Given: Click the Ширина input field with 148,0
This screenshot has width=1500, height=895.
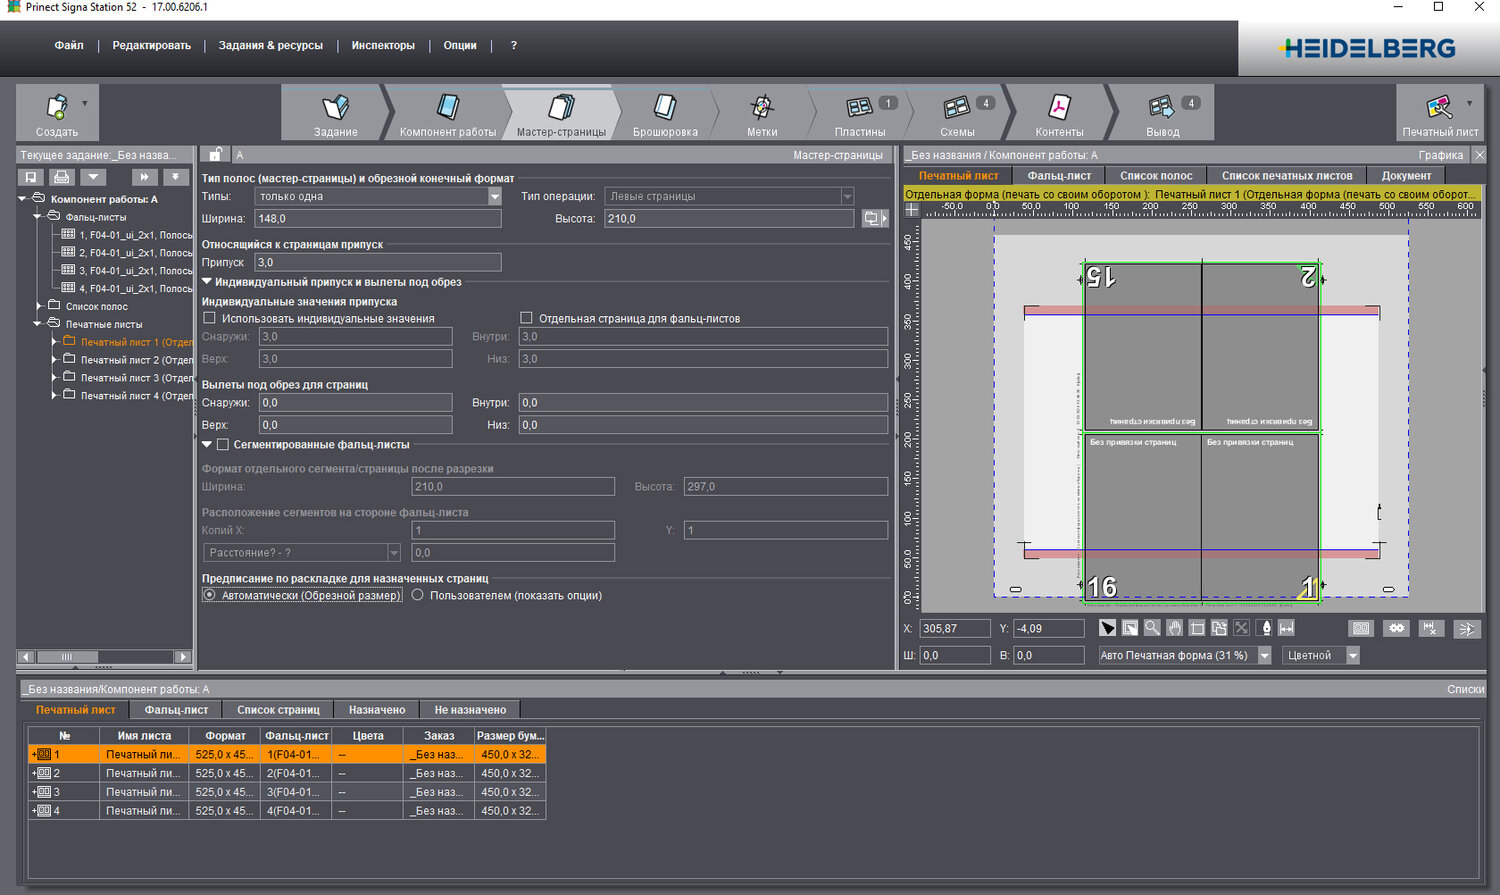Looking at the screenshot, I should [x=377, y=219].
